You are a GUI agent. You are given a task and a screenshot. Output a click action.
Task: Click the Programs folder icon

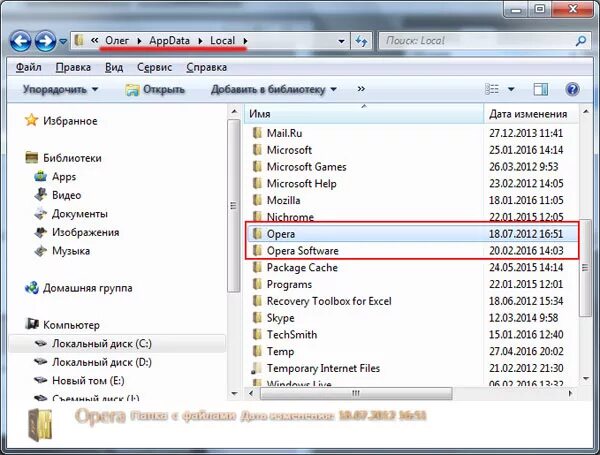click(257, 284)
